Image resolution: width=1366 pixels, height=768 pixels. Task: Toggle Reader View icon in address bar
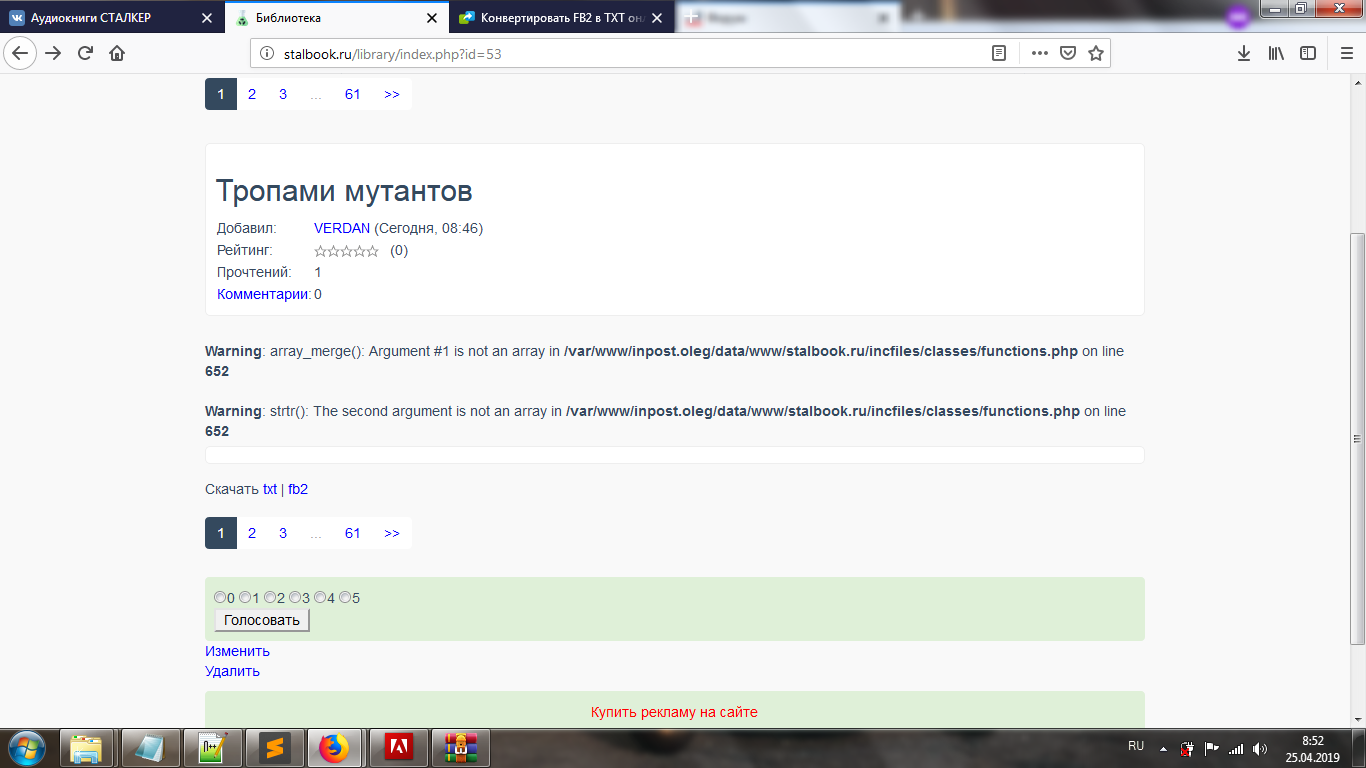click(998, 54)
